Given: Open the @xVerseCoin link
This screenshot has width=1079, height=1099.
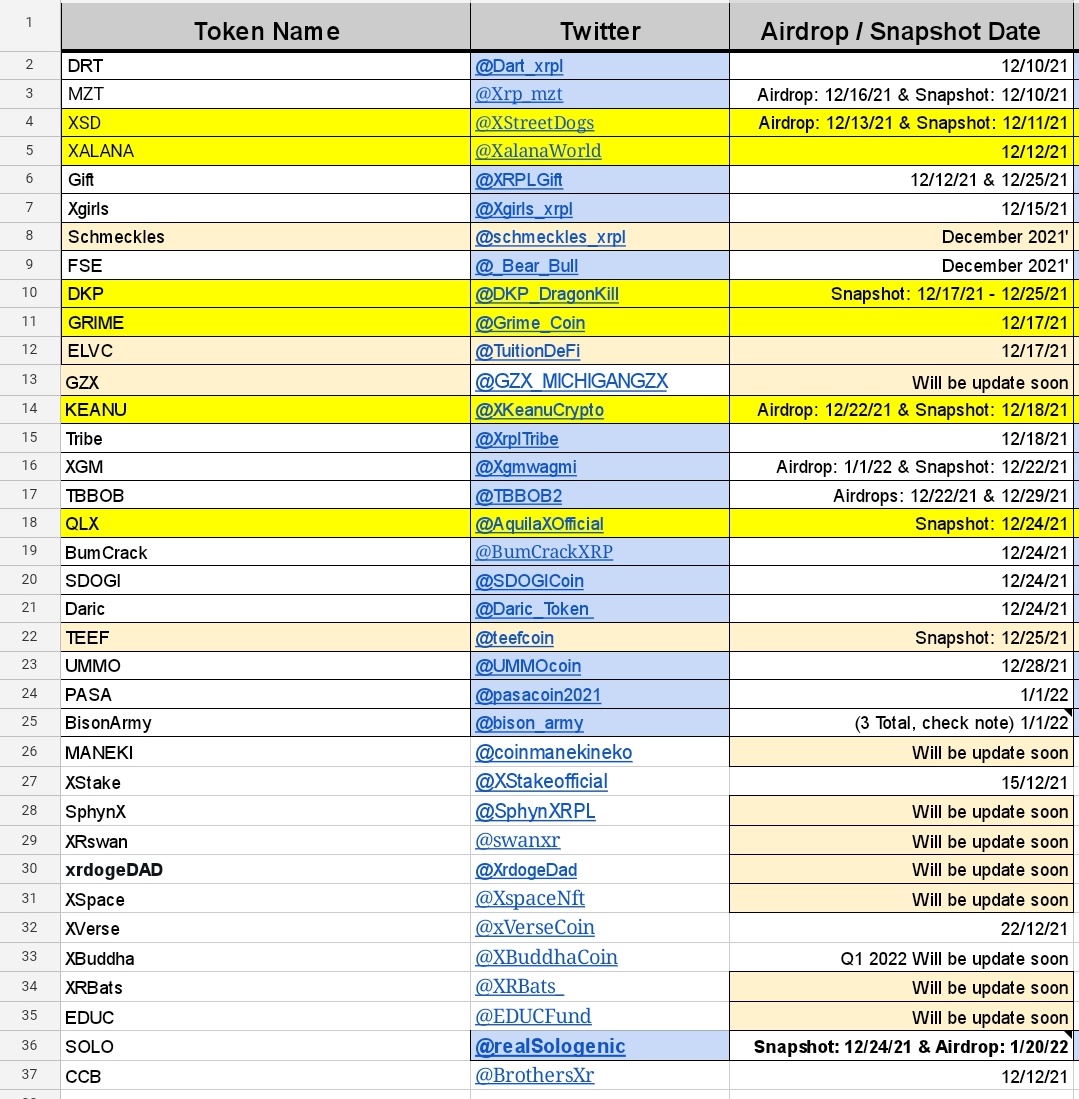Looking at the screenshot, I should tap(534, 927).
